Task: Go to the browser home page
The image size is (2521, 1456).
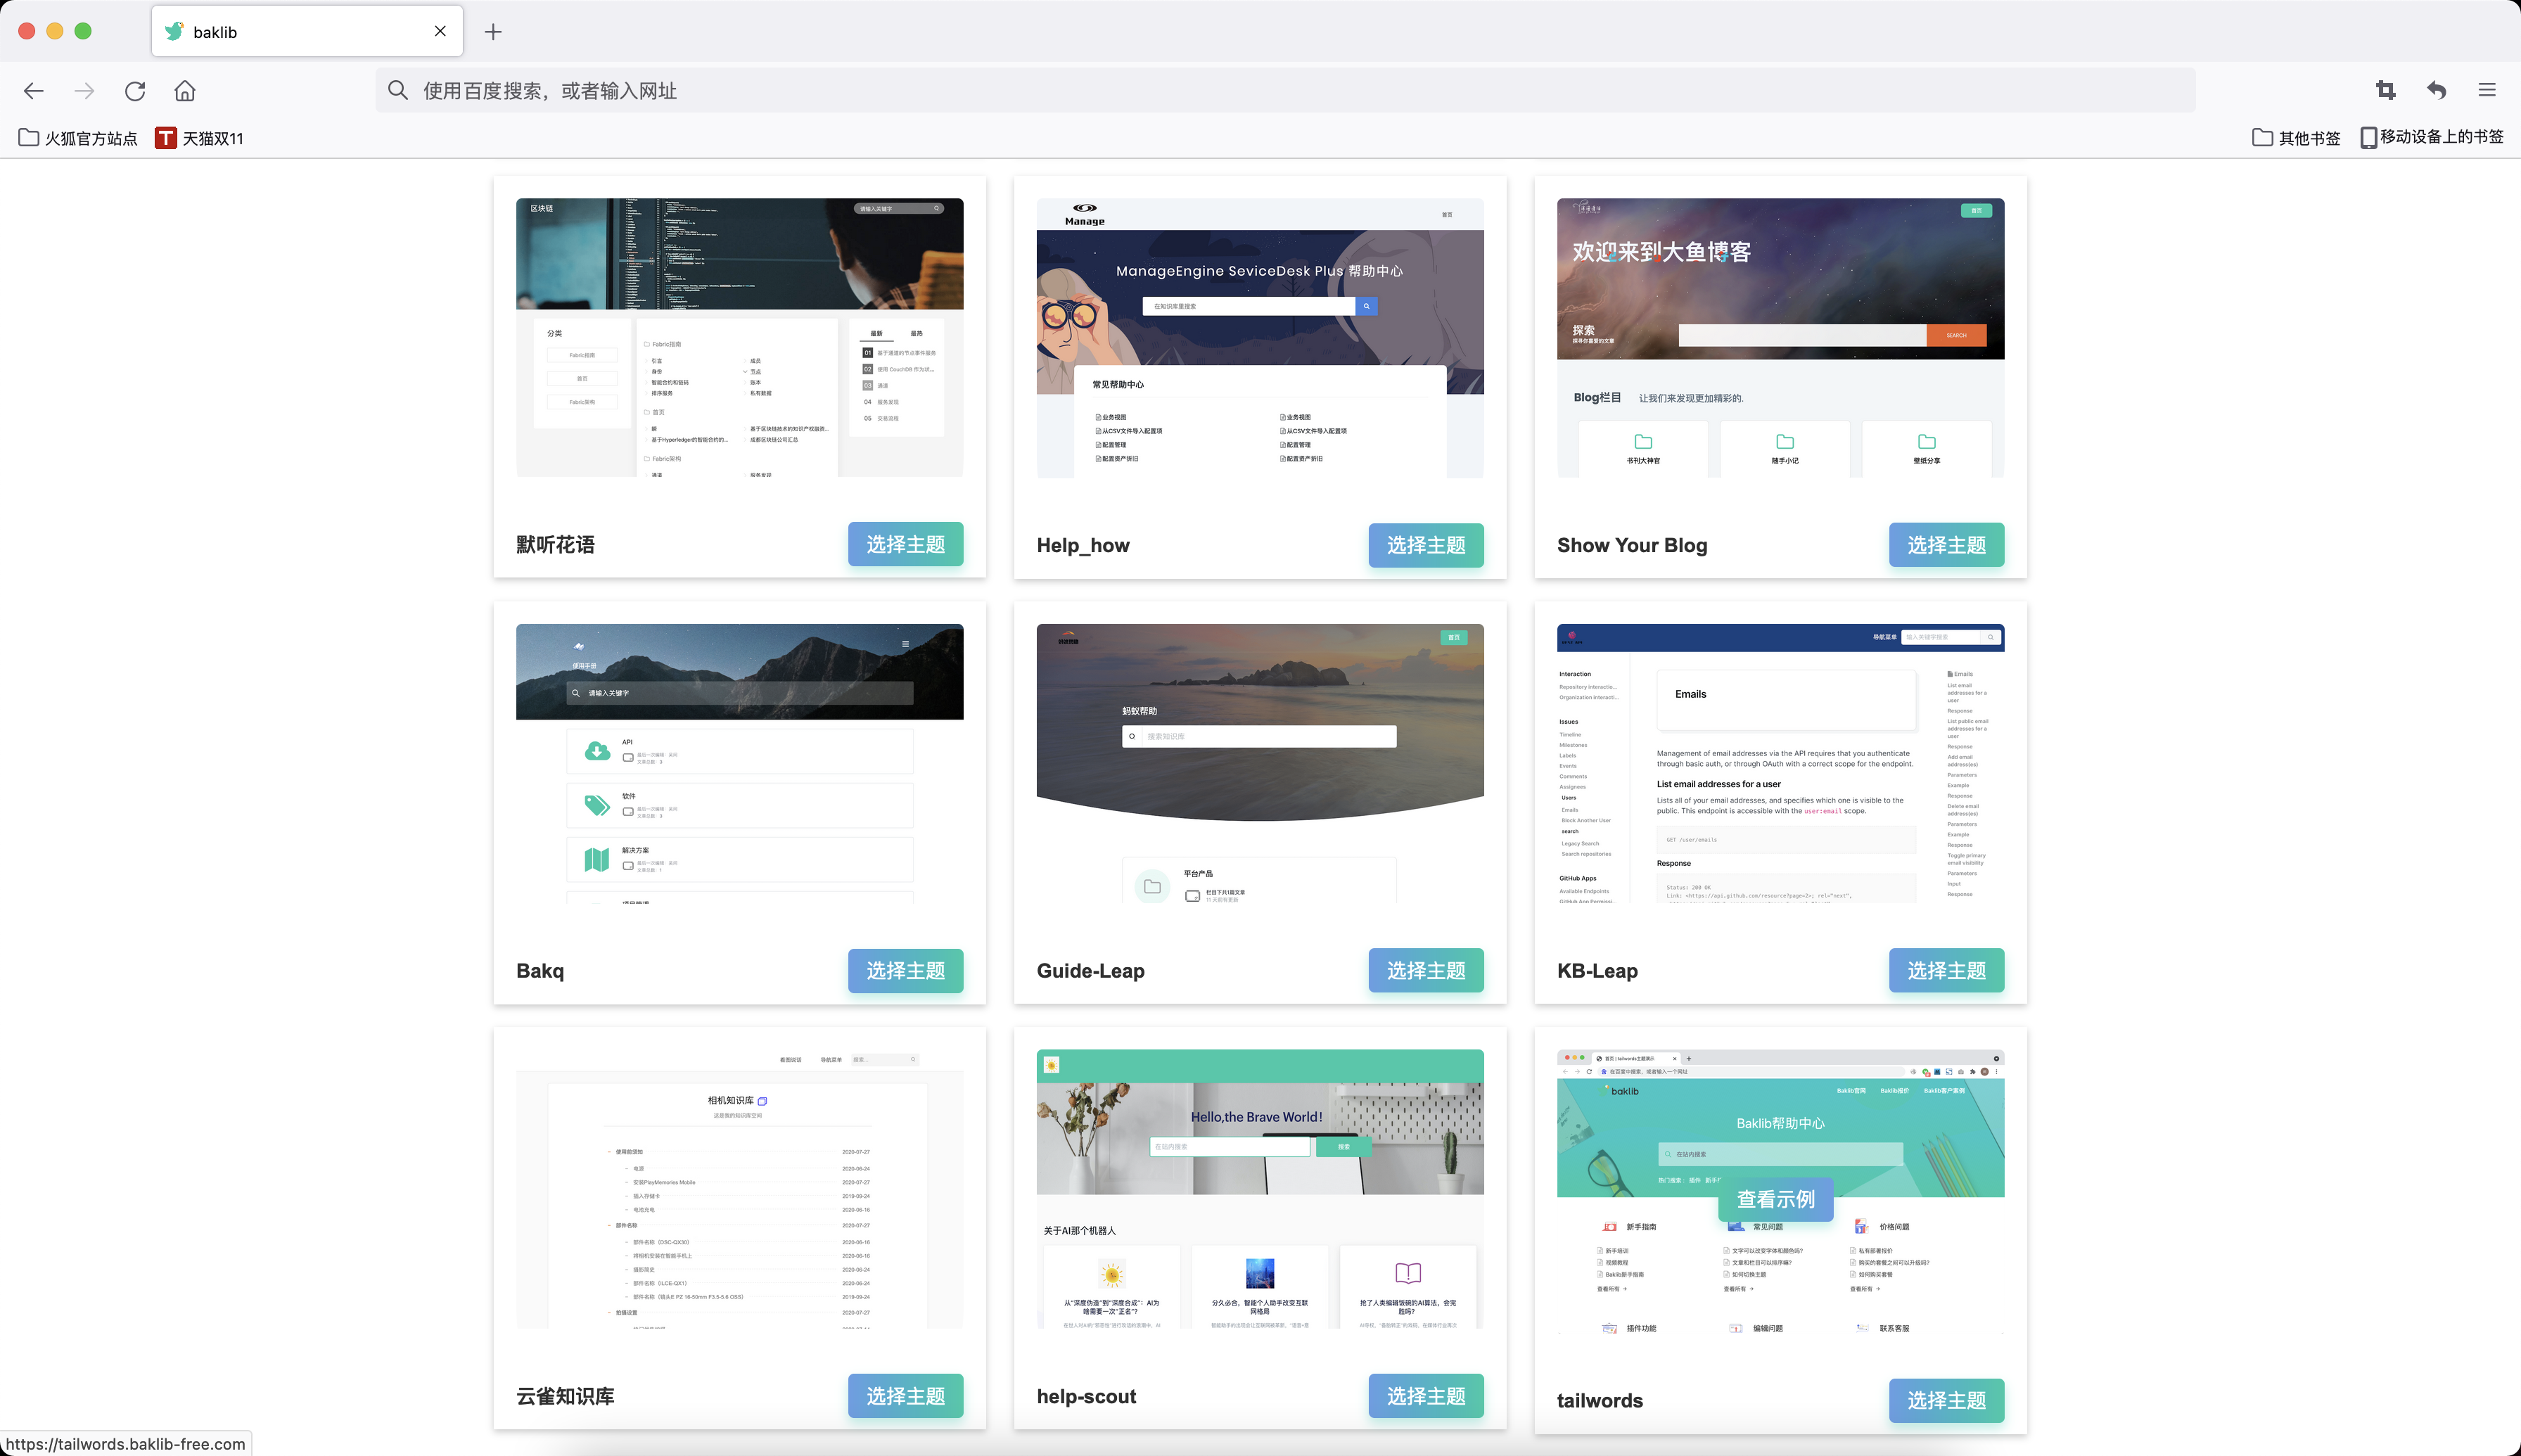Action: click(x=185, y=91)
